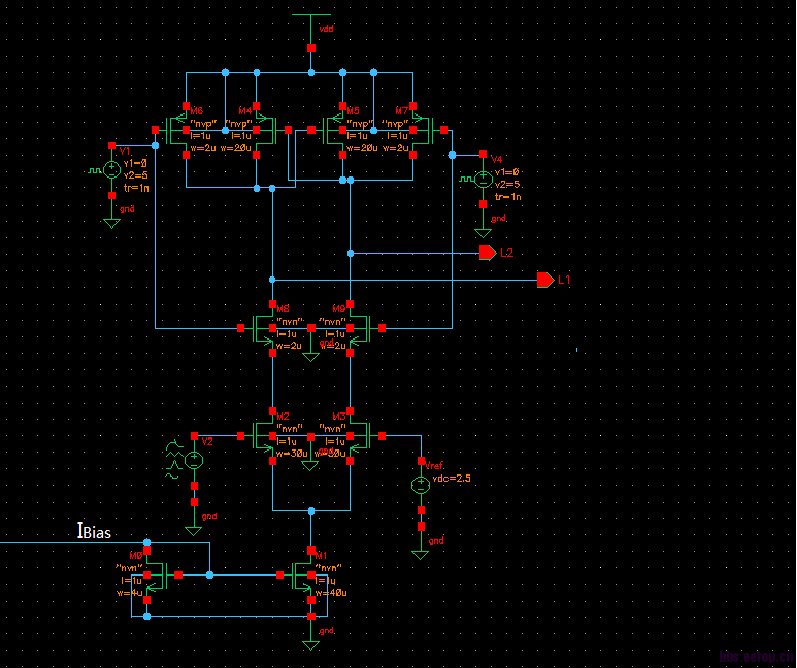This screenshot has height=668, width=797.
Task: Click the L1 pin name text
Action: tap(564, 280)
